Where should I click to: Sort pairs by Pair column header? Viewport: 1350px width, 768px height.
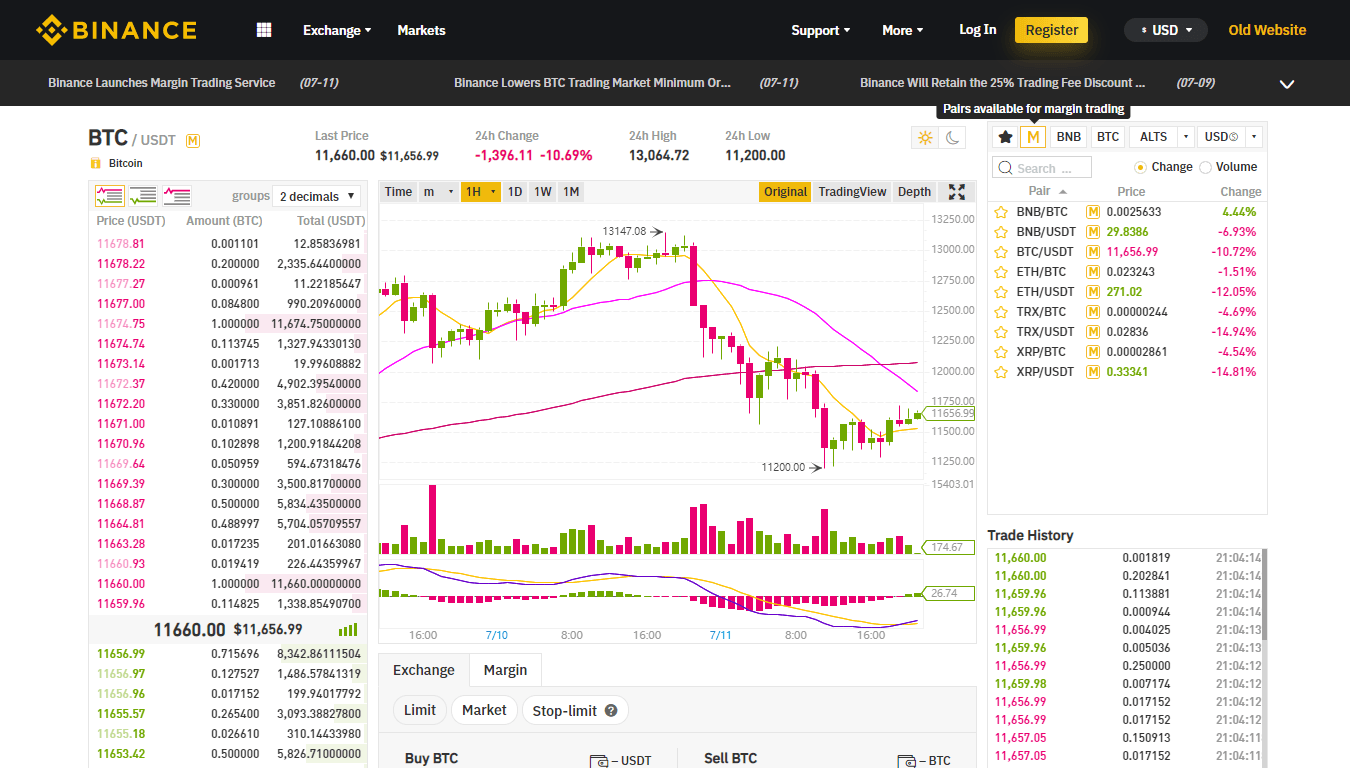click(1047, 191)
